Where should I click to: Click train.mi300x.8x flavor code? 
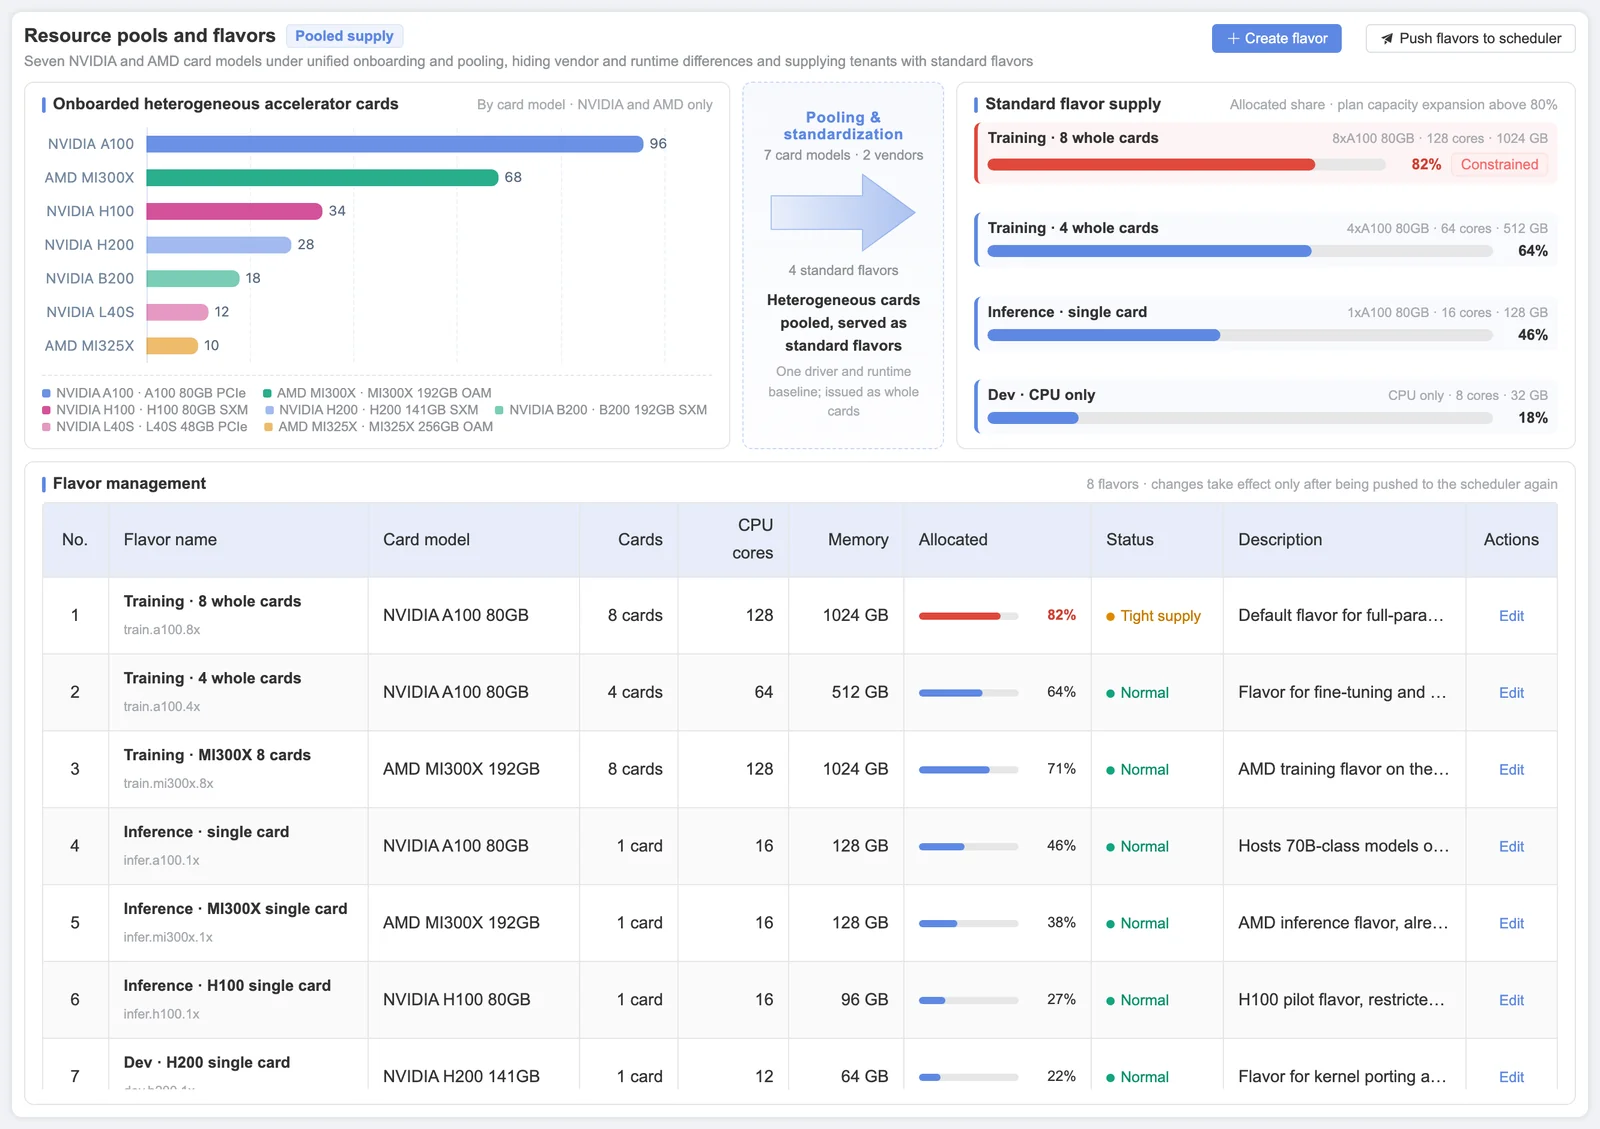tap(168, 784)
